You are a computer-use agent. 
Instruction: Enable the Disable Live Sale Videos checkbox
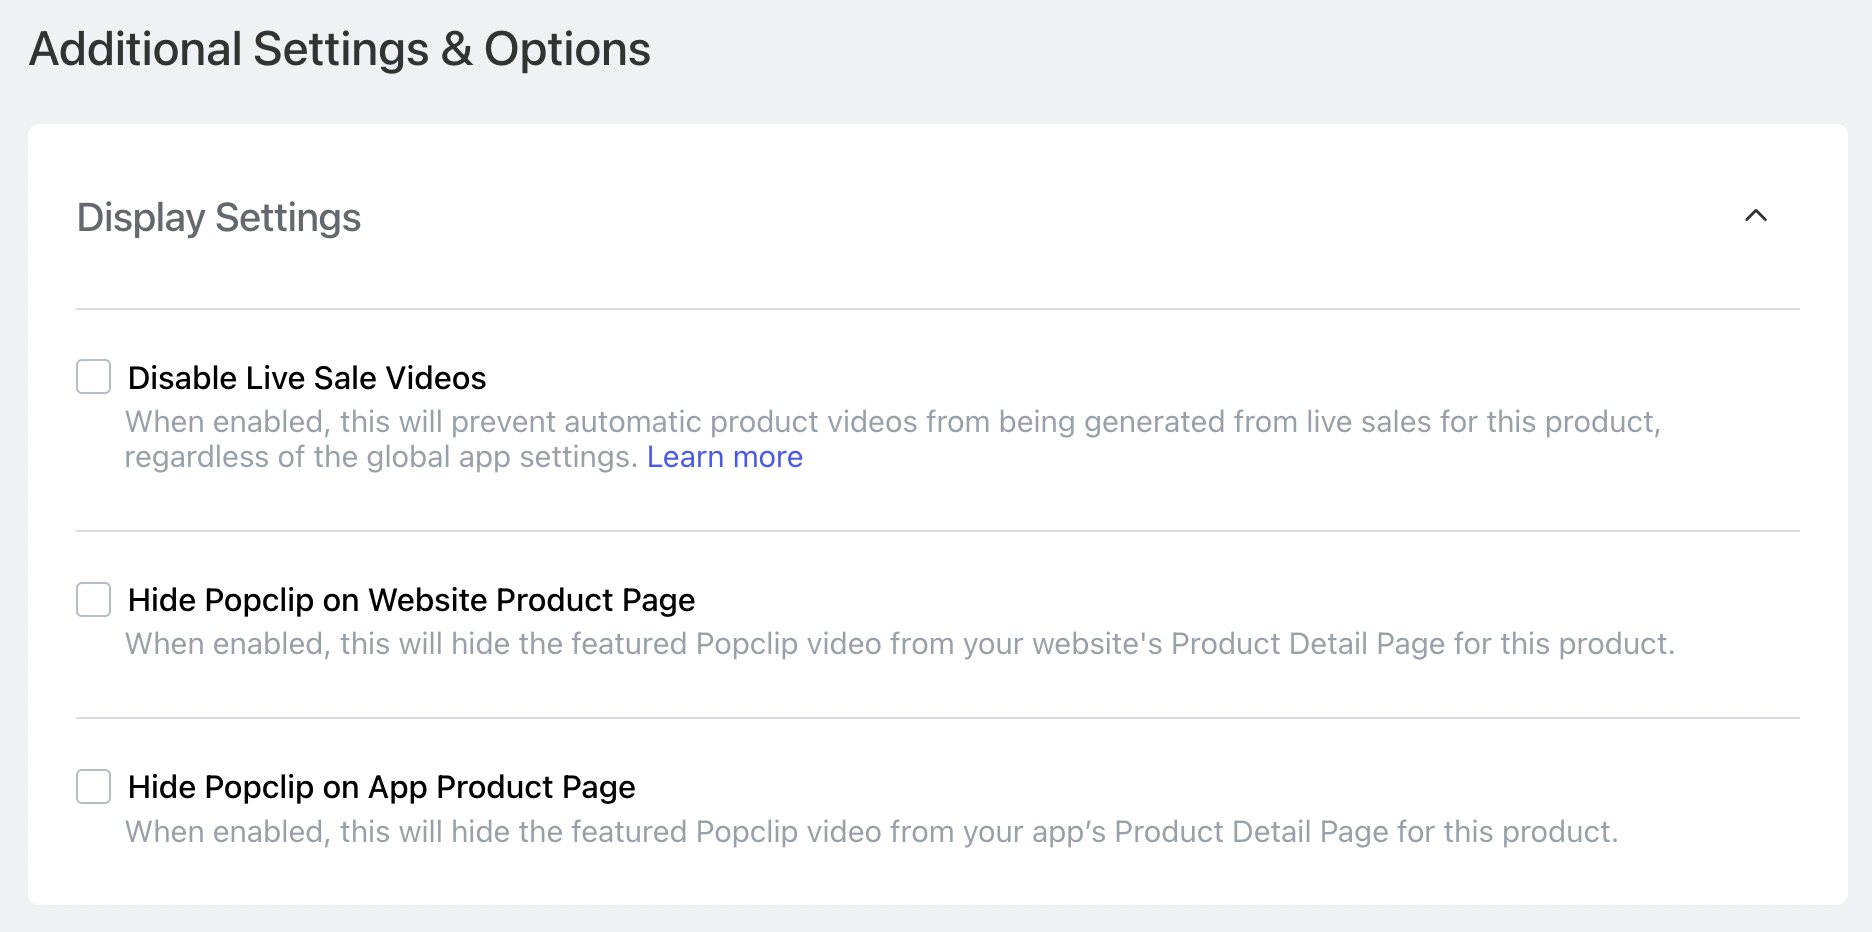tap(94, 377)
